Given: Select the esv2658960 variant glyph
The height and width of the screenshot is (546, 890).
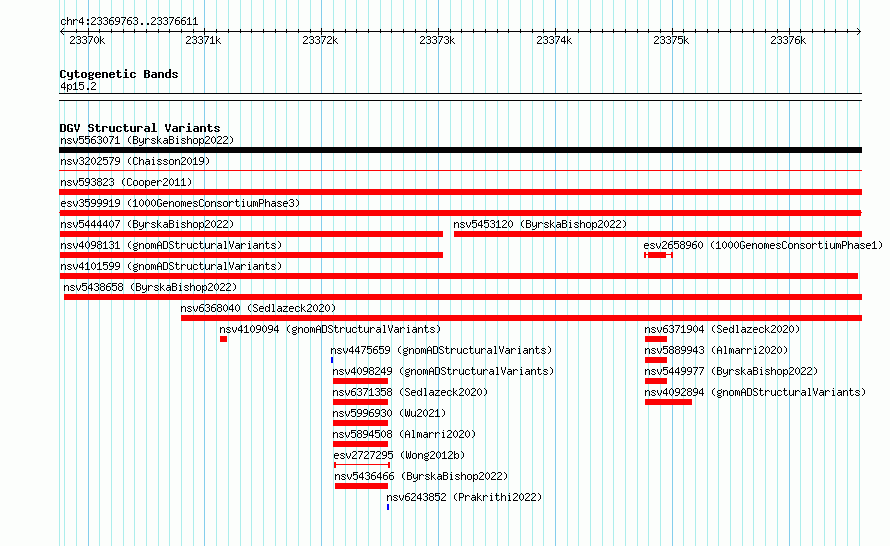Looking at the screenshot, I should coord(658,255).
